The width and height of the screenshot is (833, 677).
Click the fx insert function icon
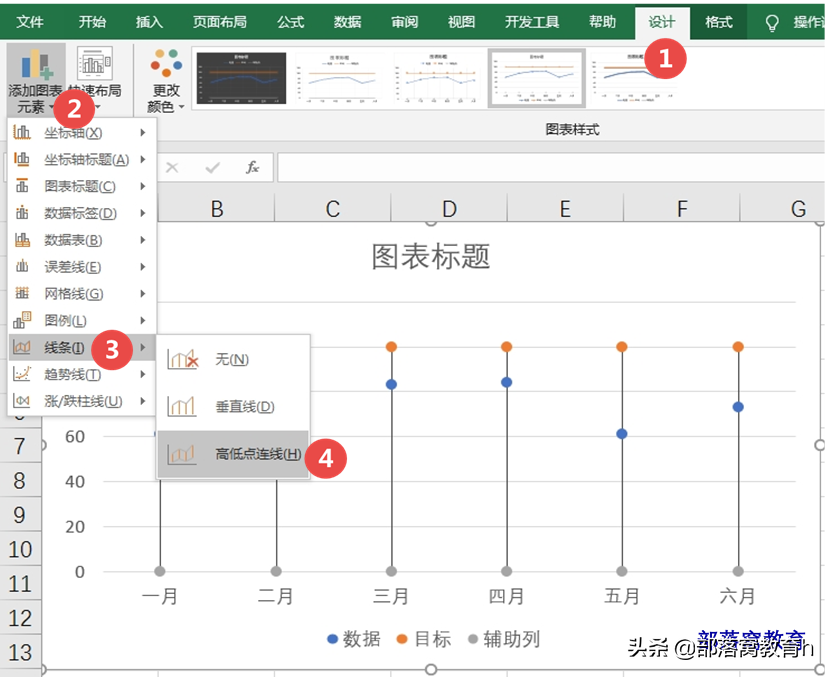[x=252, y=167]
